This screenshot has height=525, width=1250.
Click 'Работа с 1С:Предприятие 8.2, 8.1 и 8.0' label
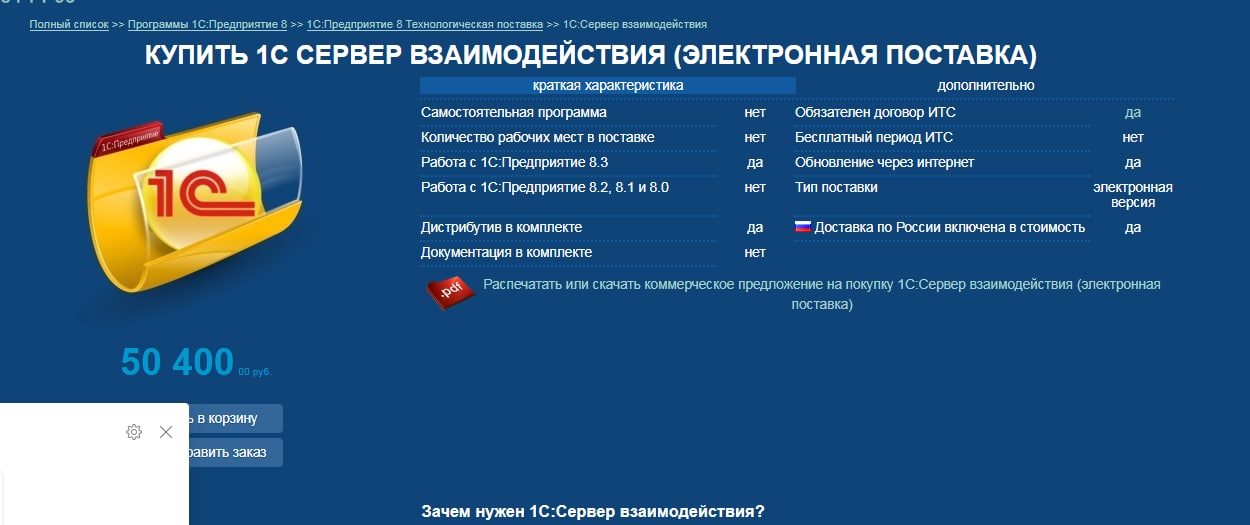pos(545,187)
